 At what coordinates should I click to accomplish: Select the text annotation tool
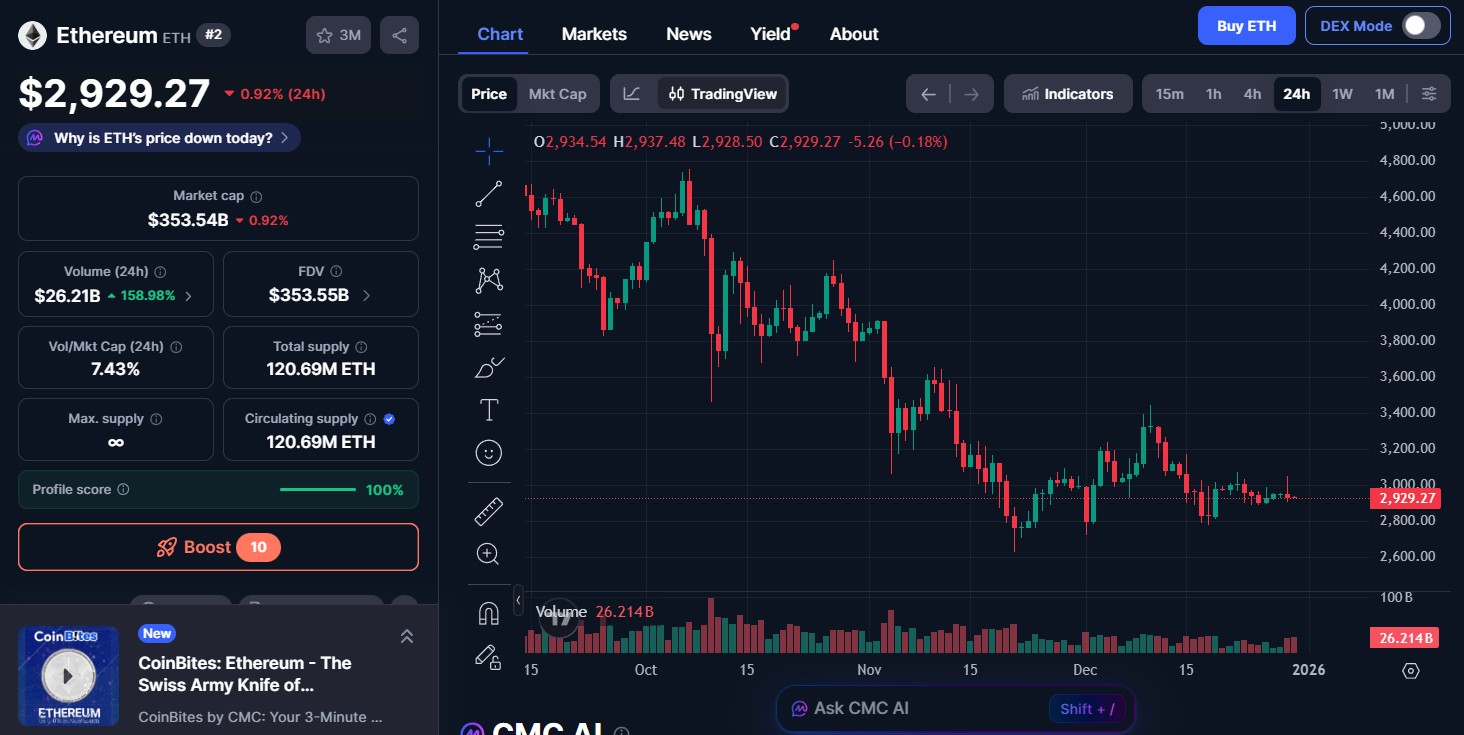point(489,409)
